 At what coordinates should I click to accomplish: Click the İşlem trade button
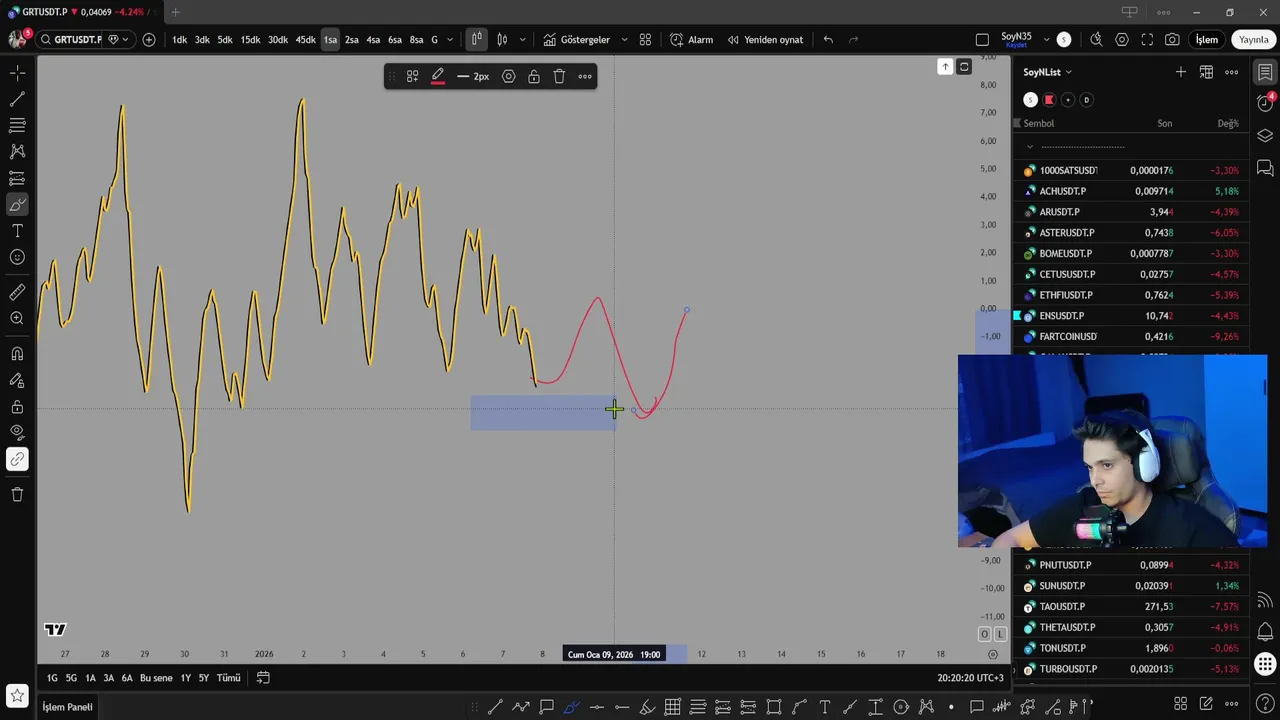coord(1207,40)
